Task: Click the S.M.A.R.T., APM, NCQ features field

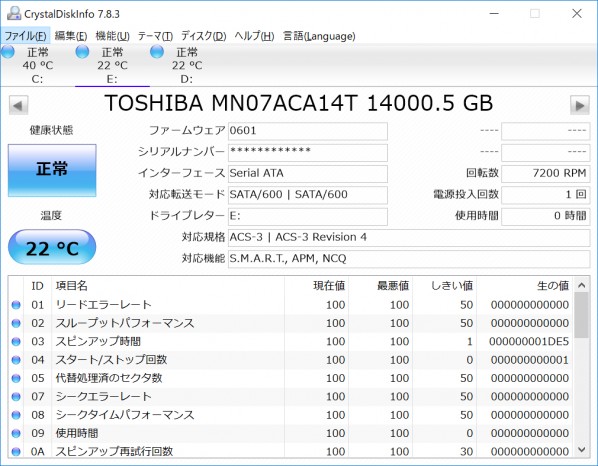Action: tap(409, 259)
